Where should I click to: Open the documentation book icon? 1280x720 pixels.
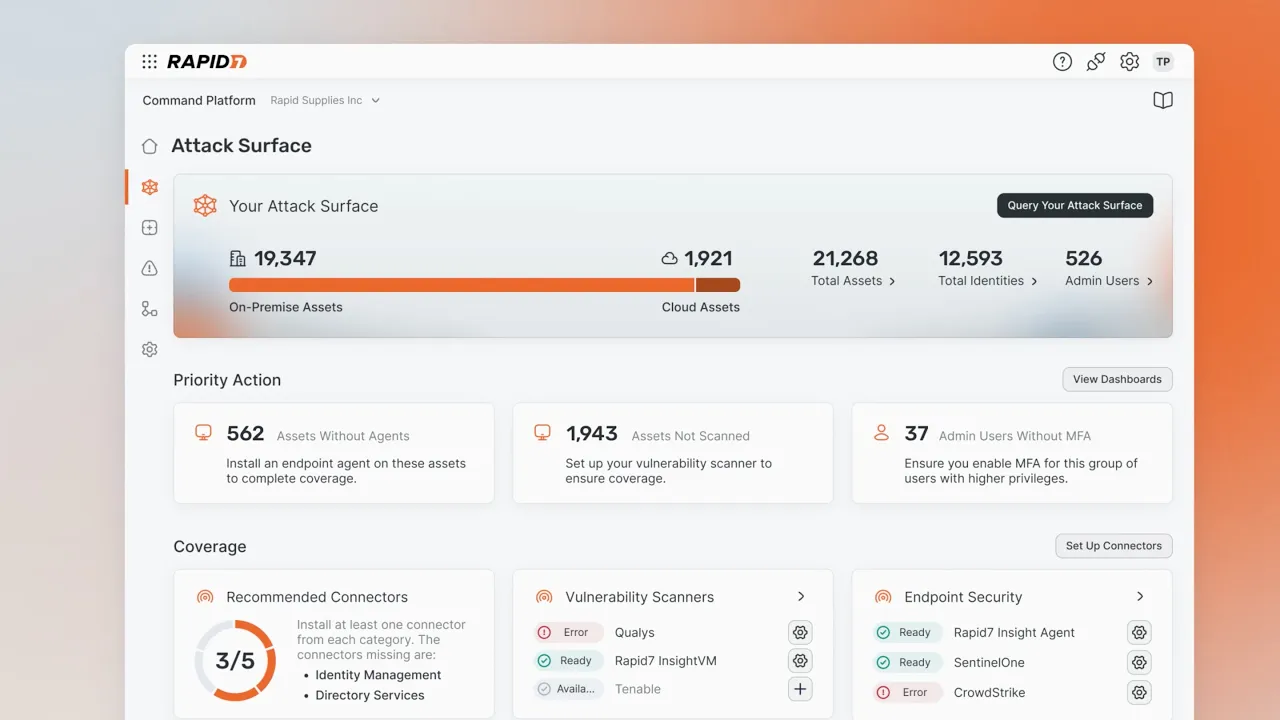[1162, 100]
